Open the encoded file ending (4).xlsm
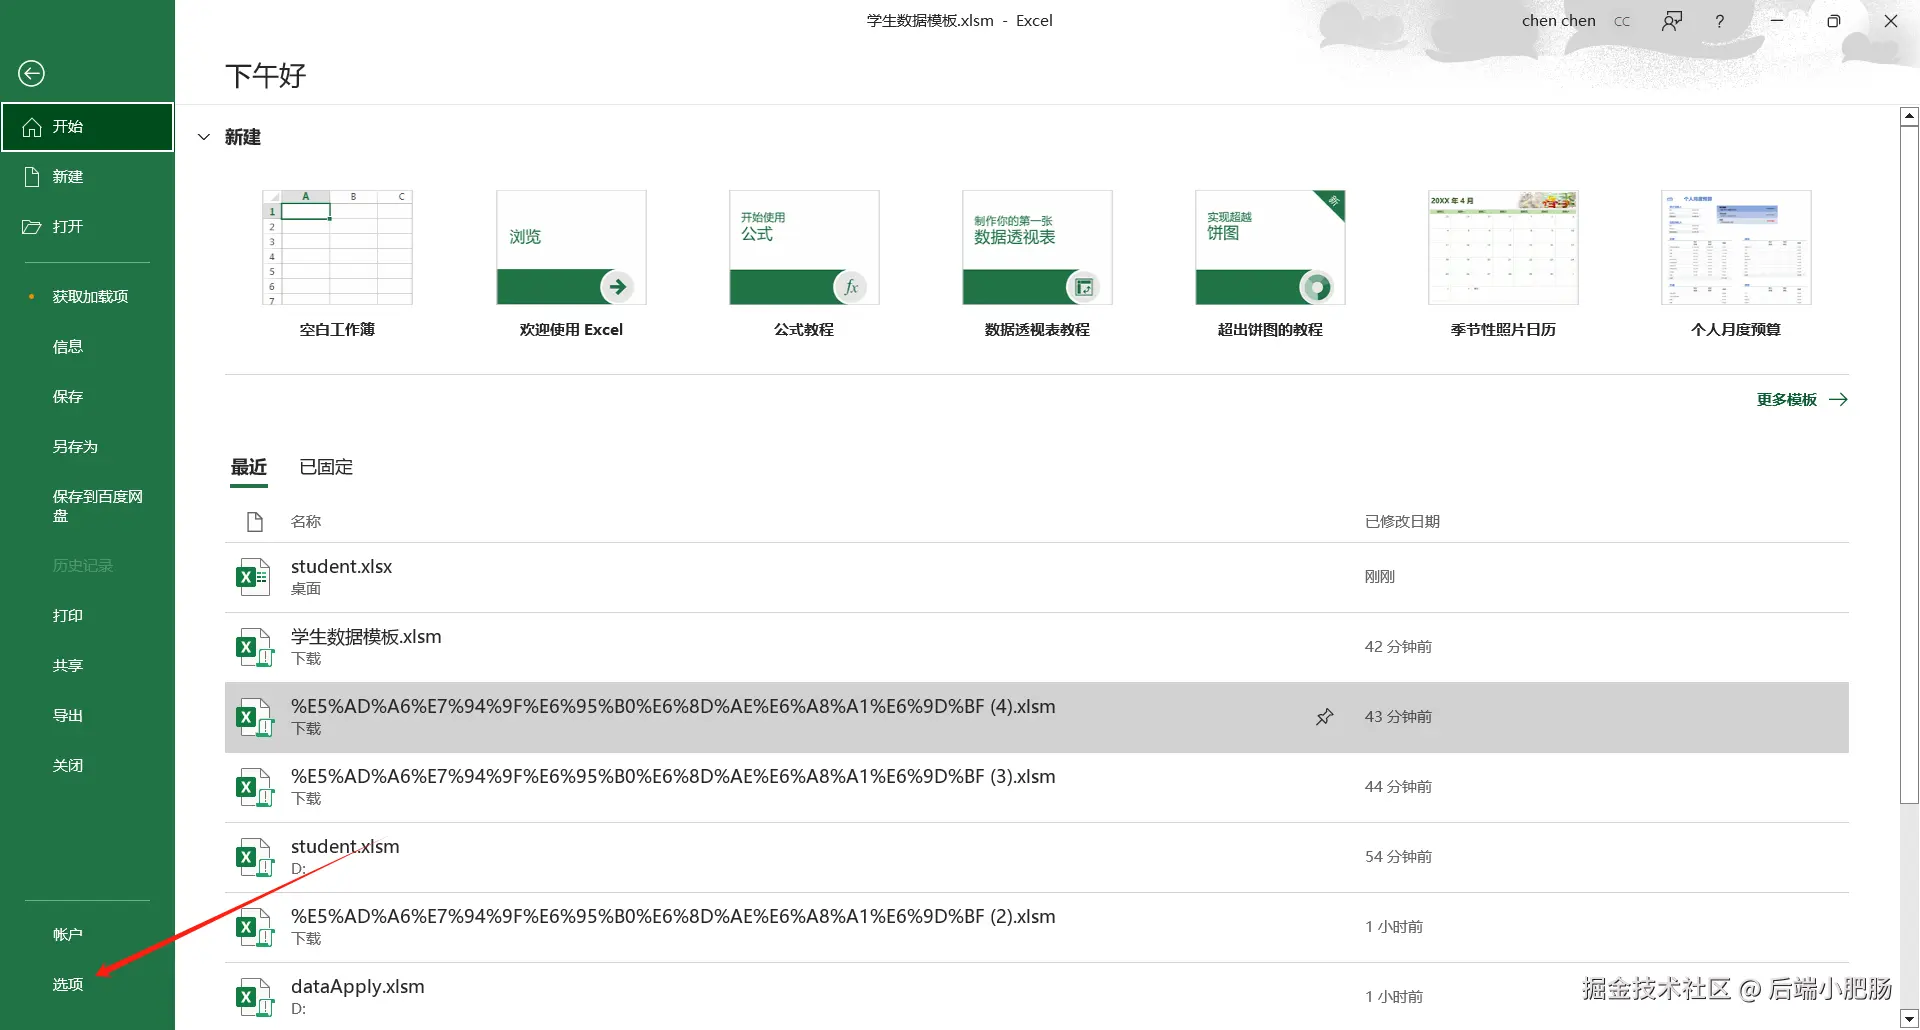 [x=1037, y=718]
